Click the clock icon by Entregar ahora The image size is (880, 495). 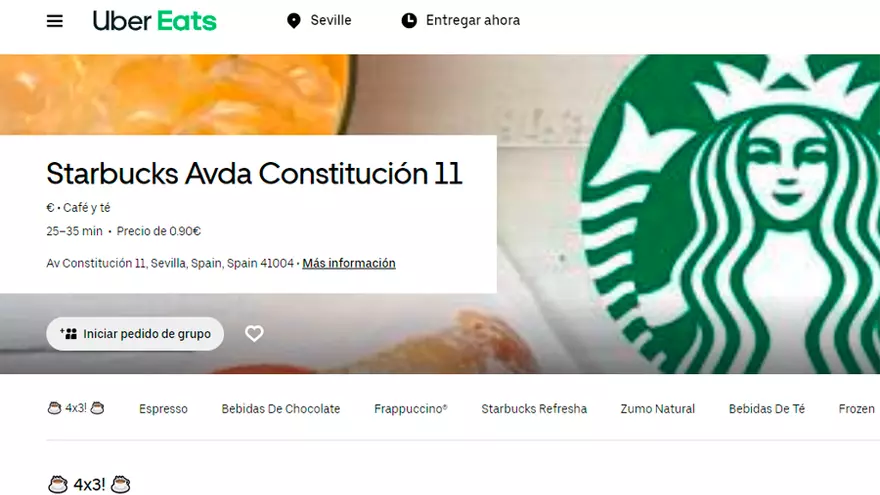[x=409, y=21]
